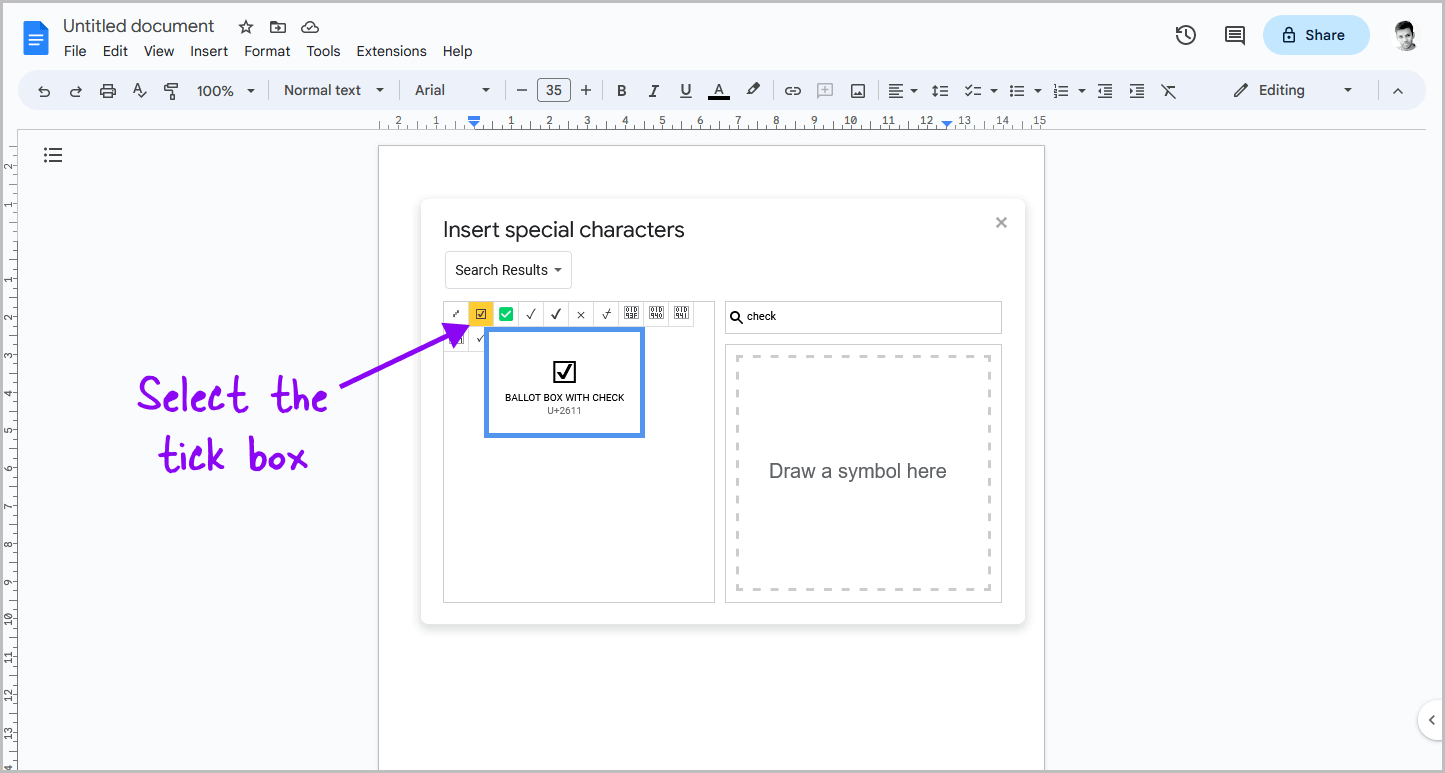The height and width of the screenshot is (773, 1445).
Task: Open the Insert menu
Action: [209, 51]
